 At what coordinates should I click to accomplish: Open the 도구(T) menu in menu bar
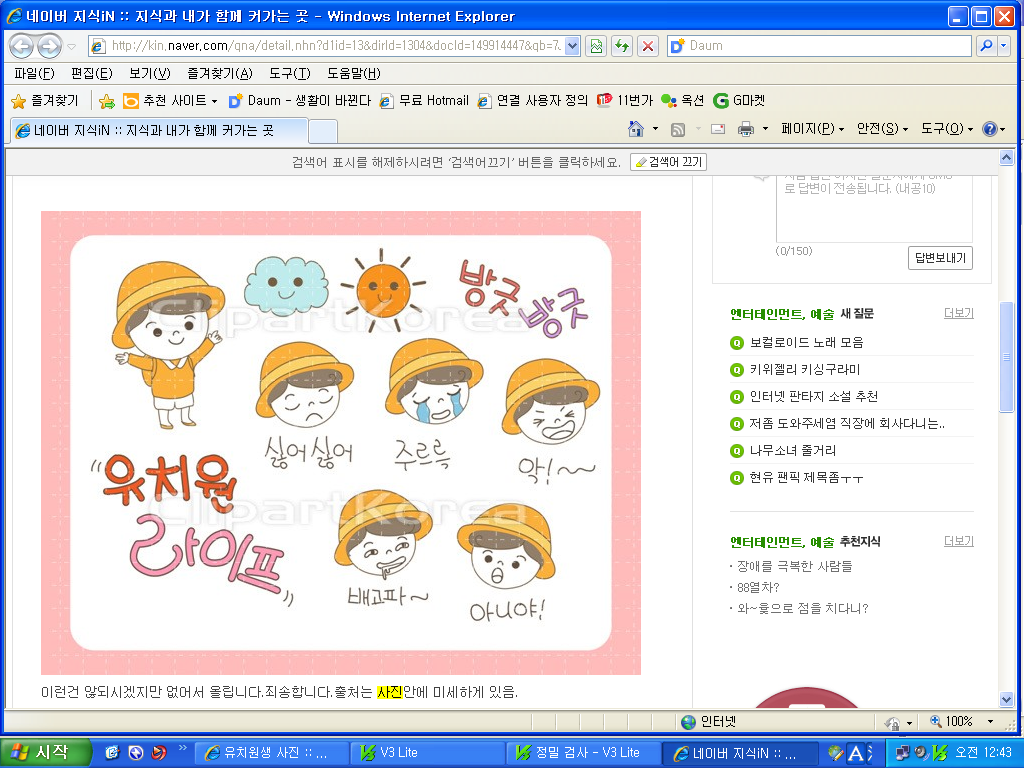(290, 73)
